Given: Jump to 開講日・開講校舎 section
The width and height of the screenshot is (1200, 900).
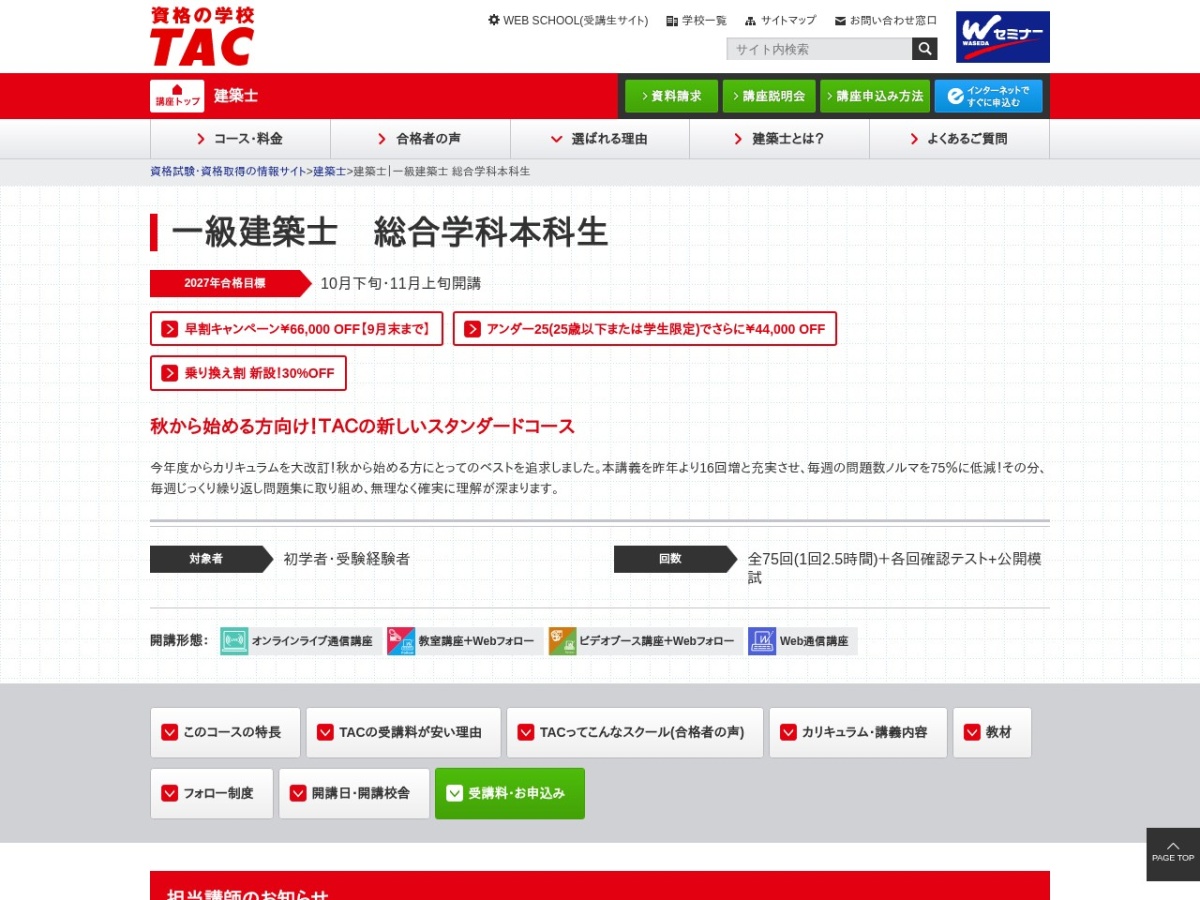Looking at the screenshot, I should pos(354,794).
